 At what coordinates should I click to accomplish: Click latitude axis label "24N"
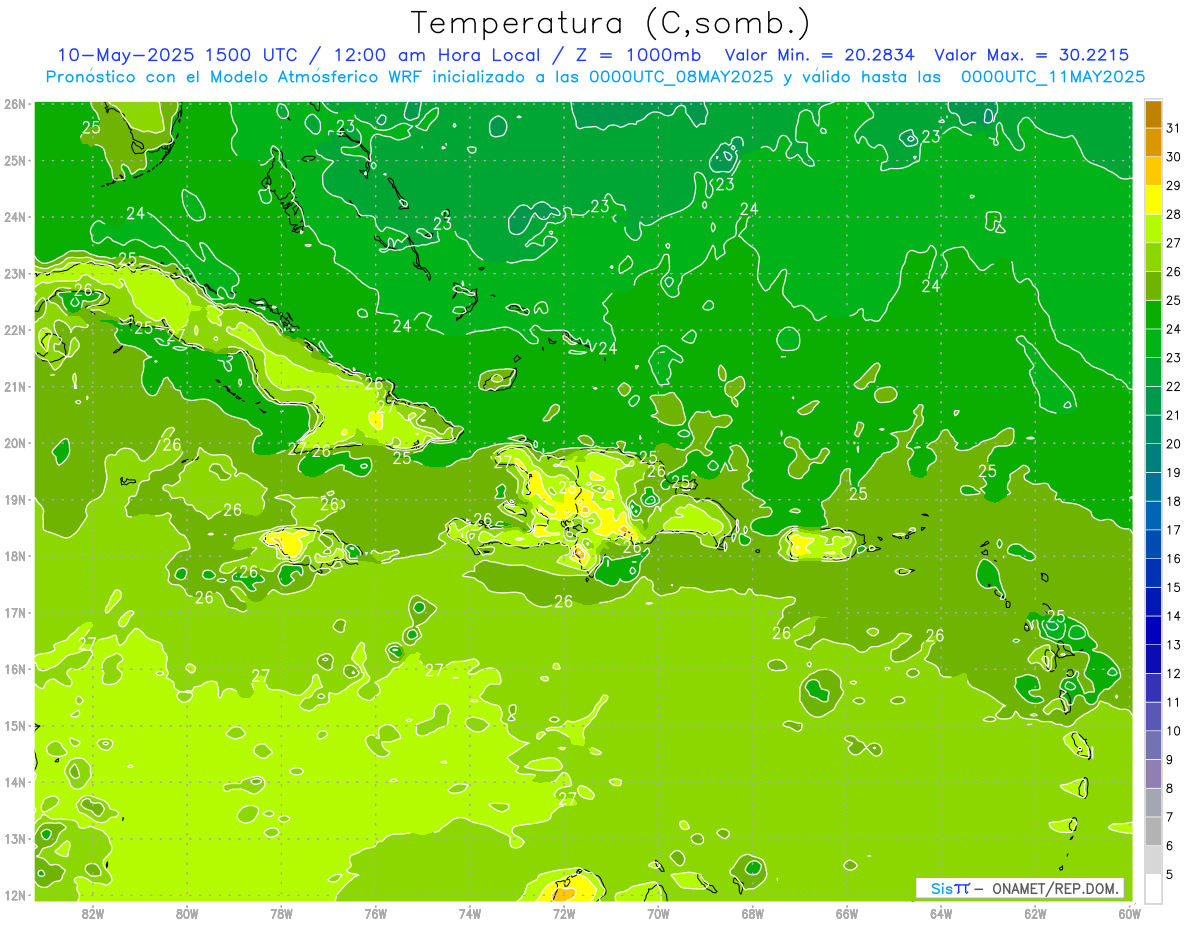click(x=15, y=217)
